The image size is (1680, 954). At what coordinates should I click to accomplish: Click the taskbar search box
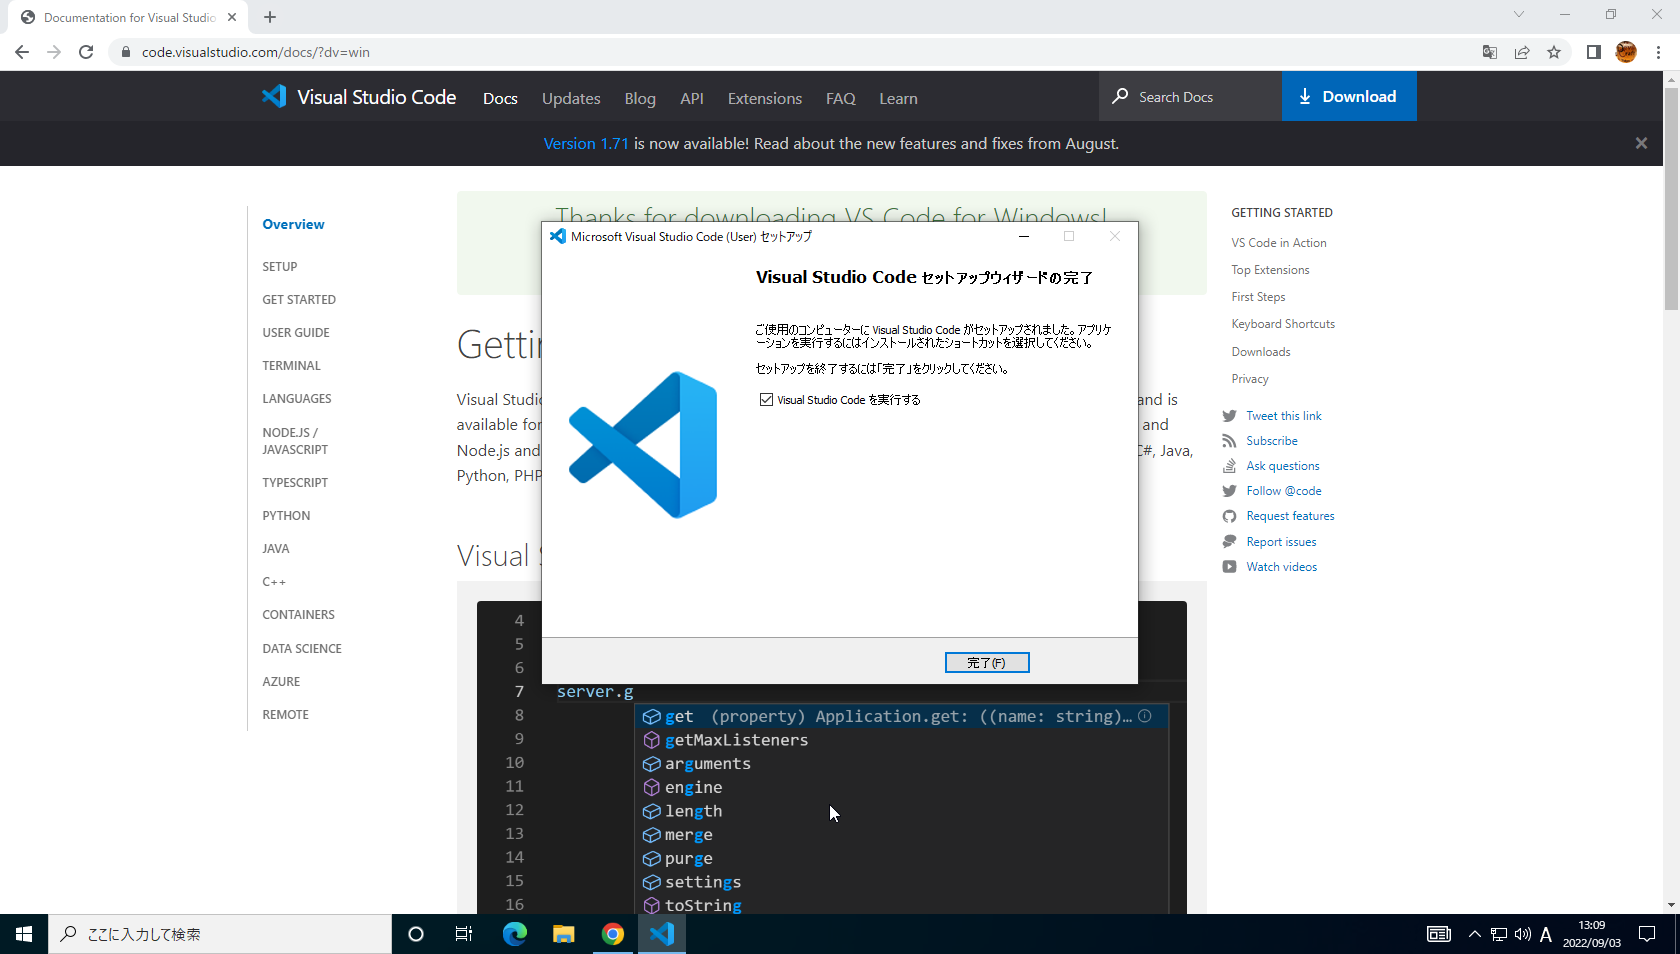(220, 934)
